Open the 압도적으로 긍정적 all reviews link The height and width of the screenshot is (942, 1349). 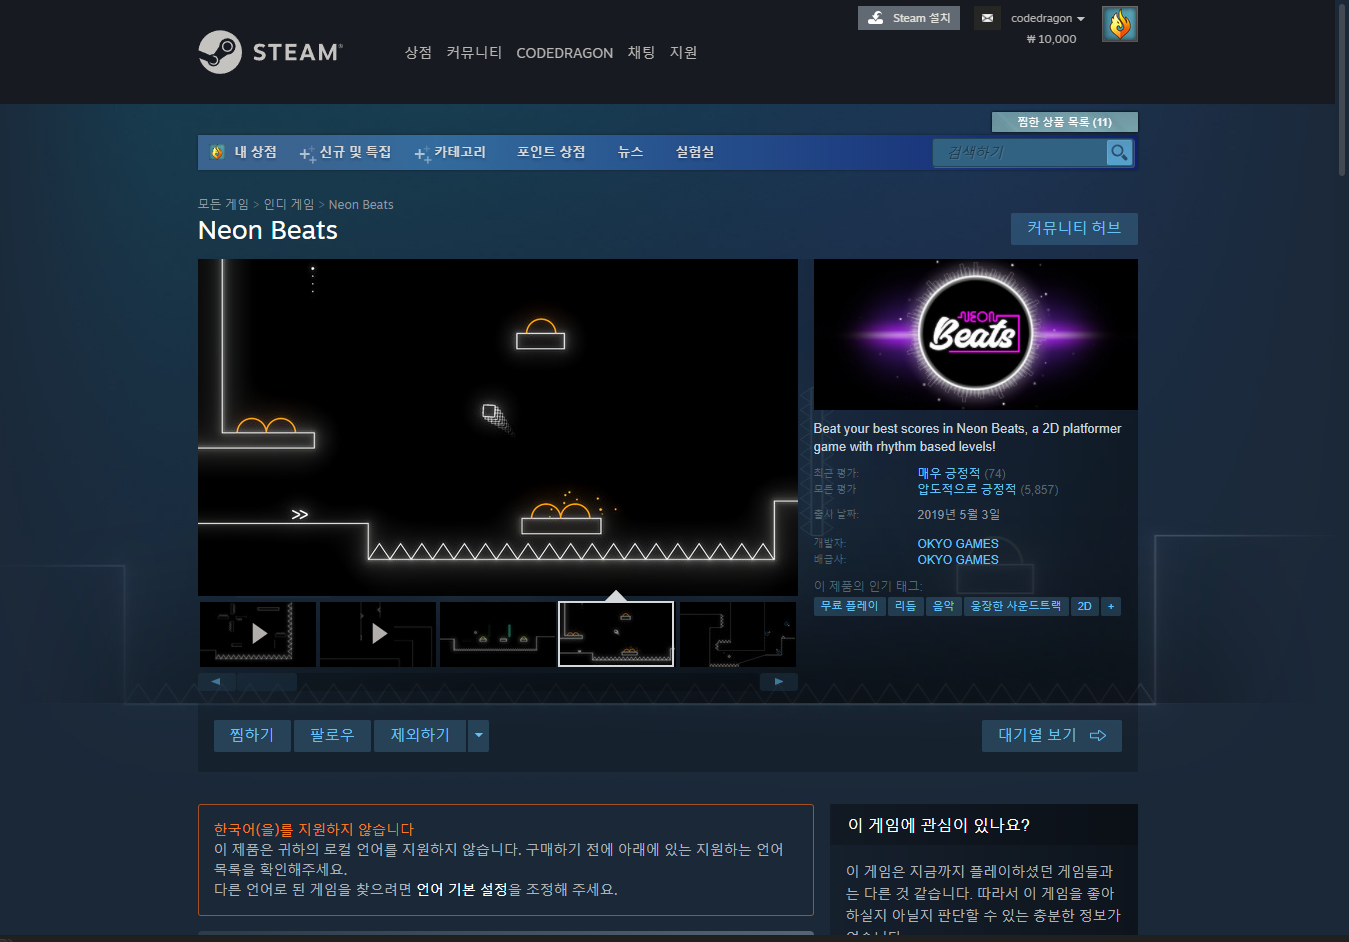[967, 489]
